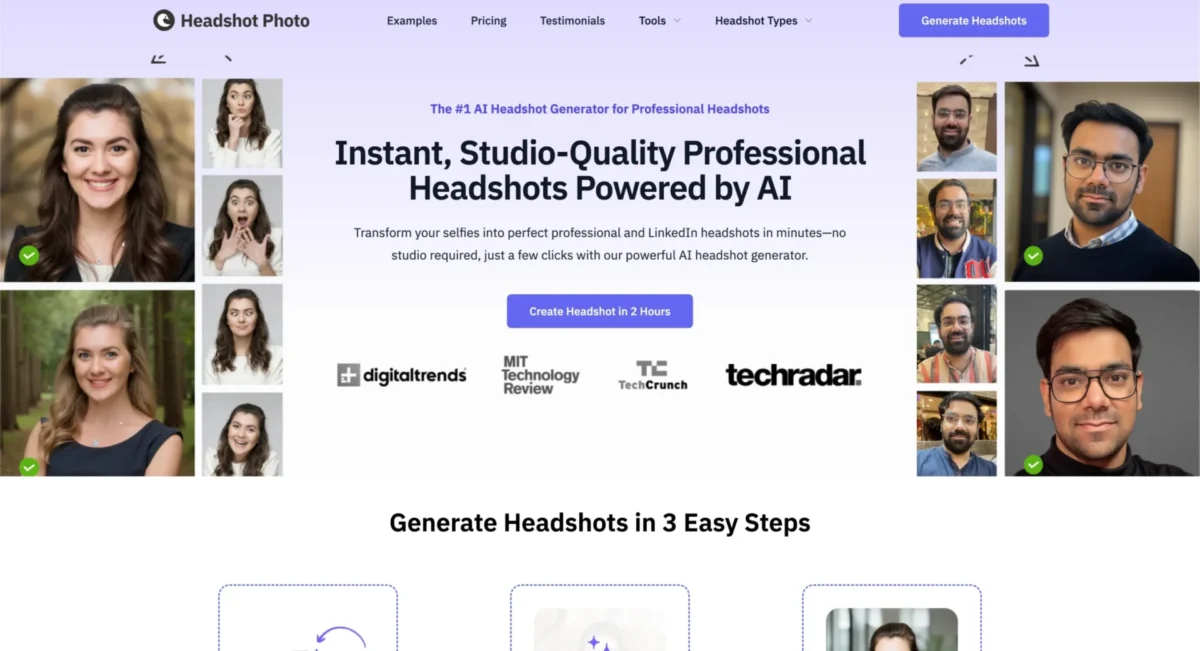Viewport: 1200px width, 651px height.
Task: Click the "Transform your selfies" description paragraph
Action: (x=600, y=244)
